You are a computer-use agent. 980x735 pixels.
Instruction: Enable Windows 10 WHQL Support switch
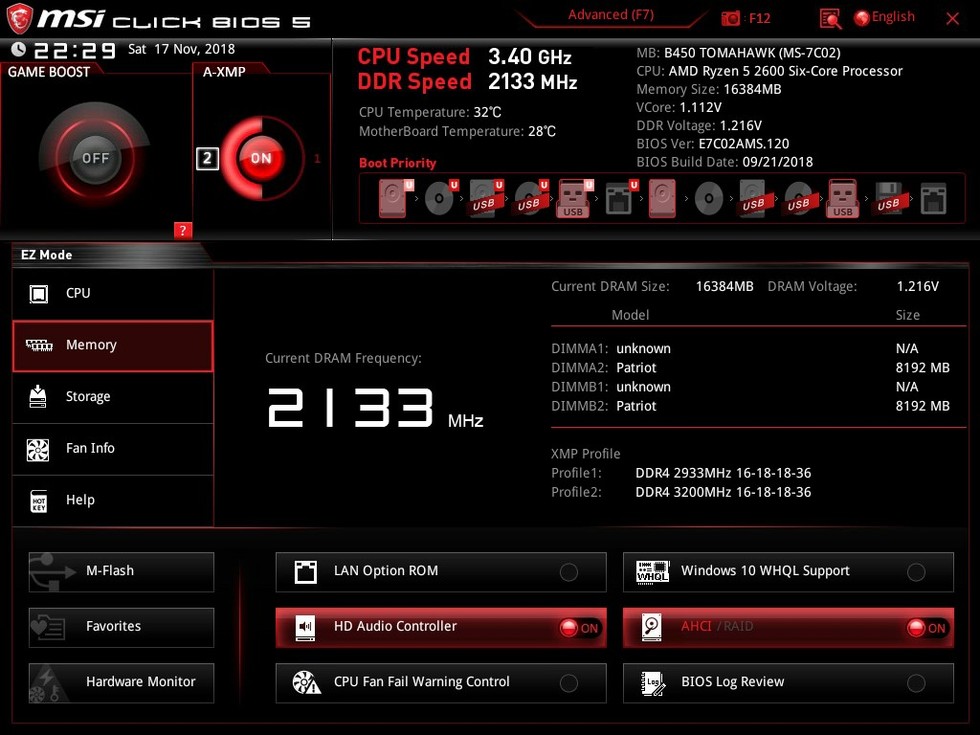coord(916,572)
